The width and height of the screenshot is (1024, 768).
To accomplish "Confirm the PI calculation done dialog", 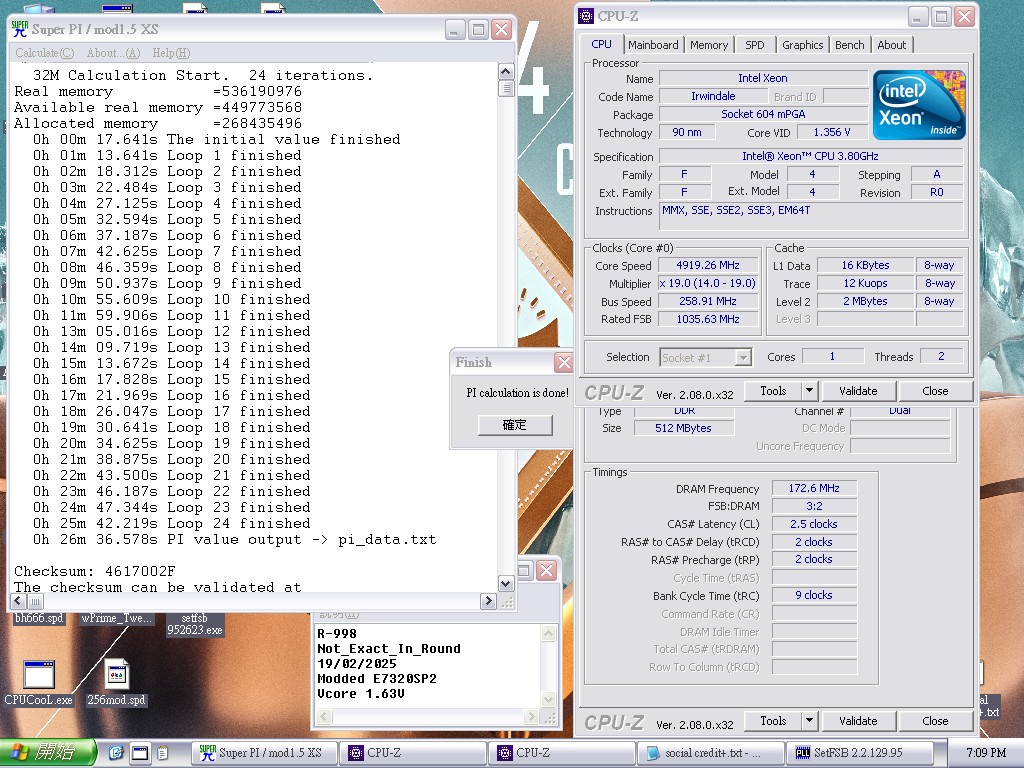I will [x=515, y=424].
